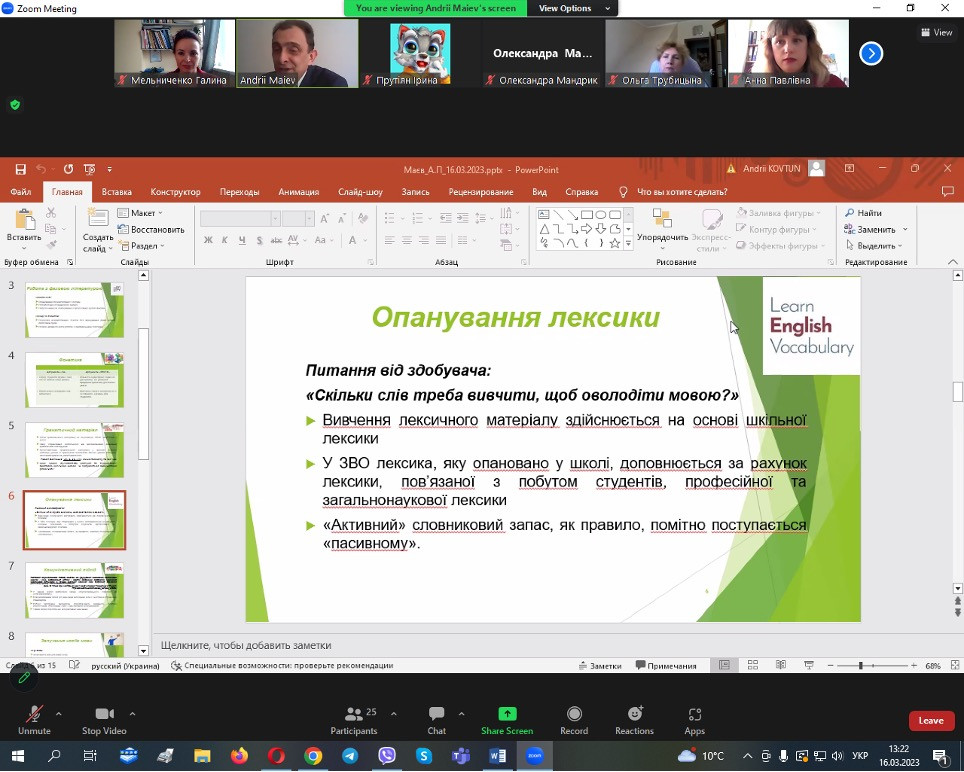The height and width of the screenshot is (772, 964).
Task: Toggle Stop Video in Zoom toolbar
Action: [x=104, y=719]
